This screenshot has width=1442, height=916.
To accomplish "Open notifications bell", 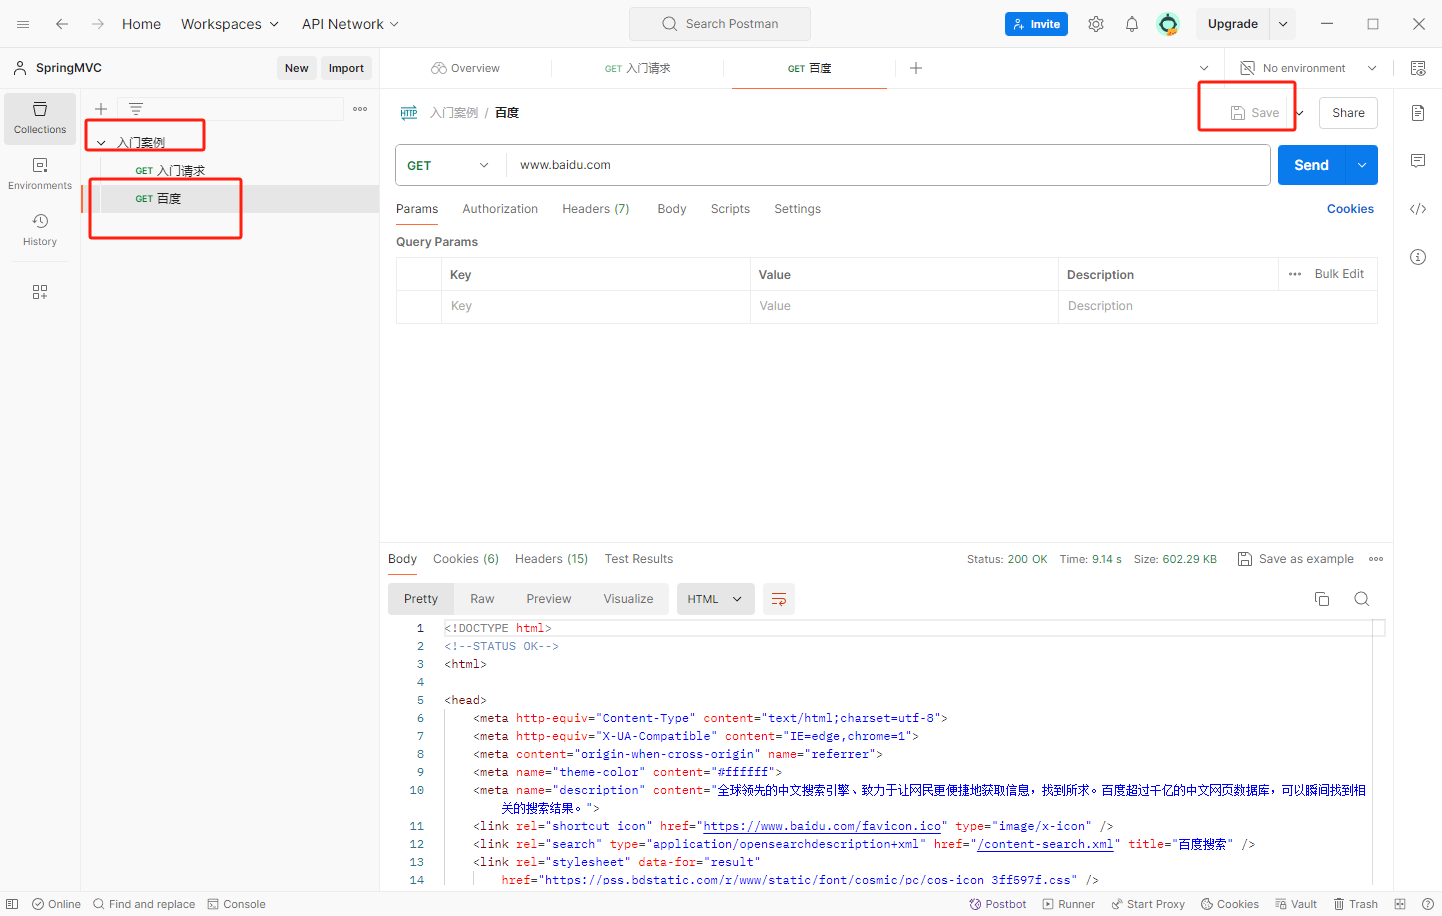I will coord(1132,24).
